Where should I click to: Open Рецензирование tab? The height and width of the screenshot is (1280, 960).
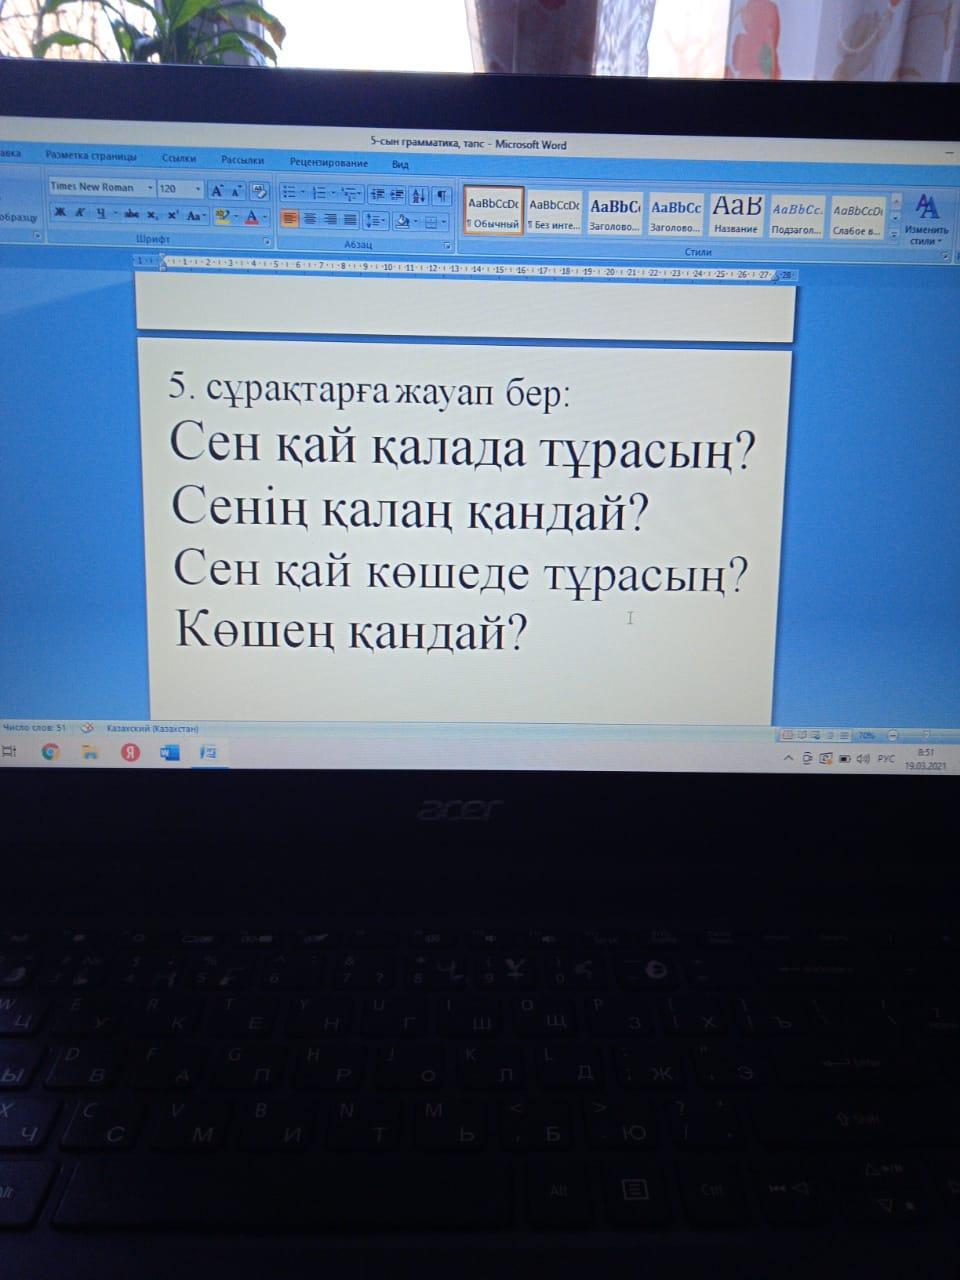coord(328,162)
